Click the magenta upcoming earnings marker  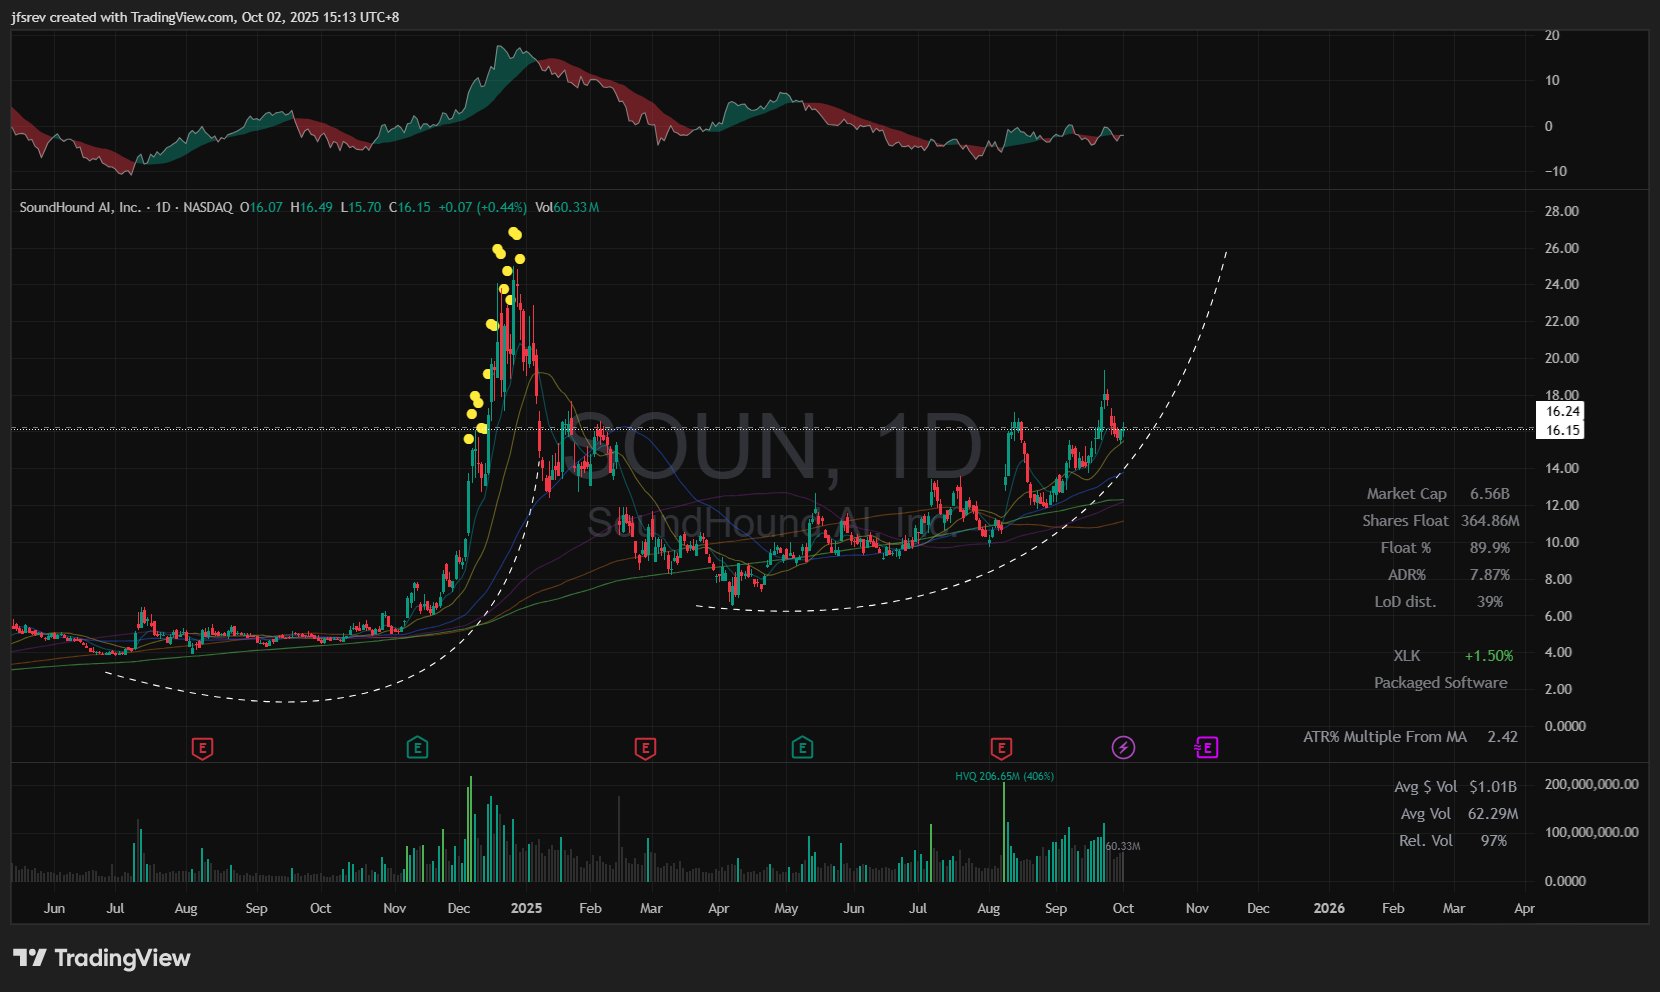[1206, 747]
